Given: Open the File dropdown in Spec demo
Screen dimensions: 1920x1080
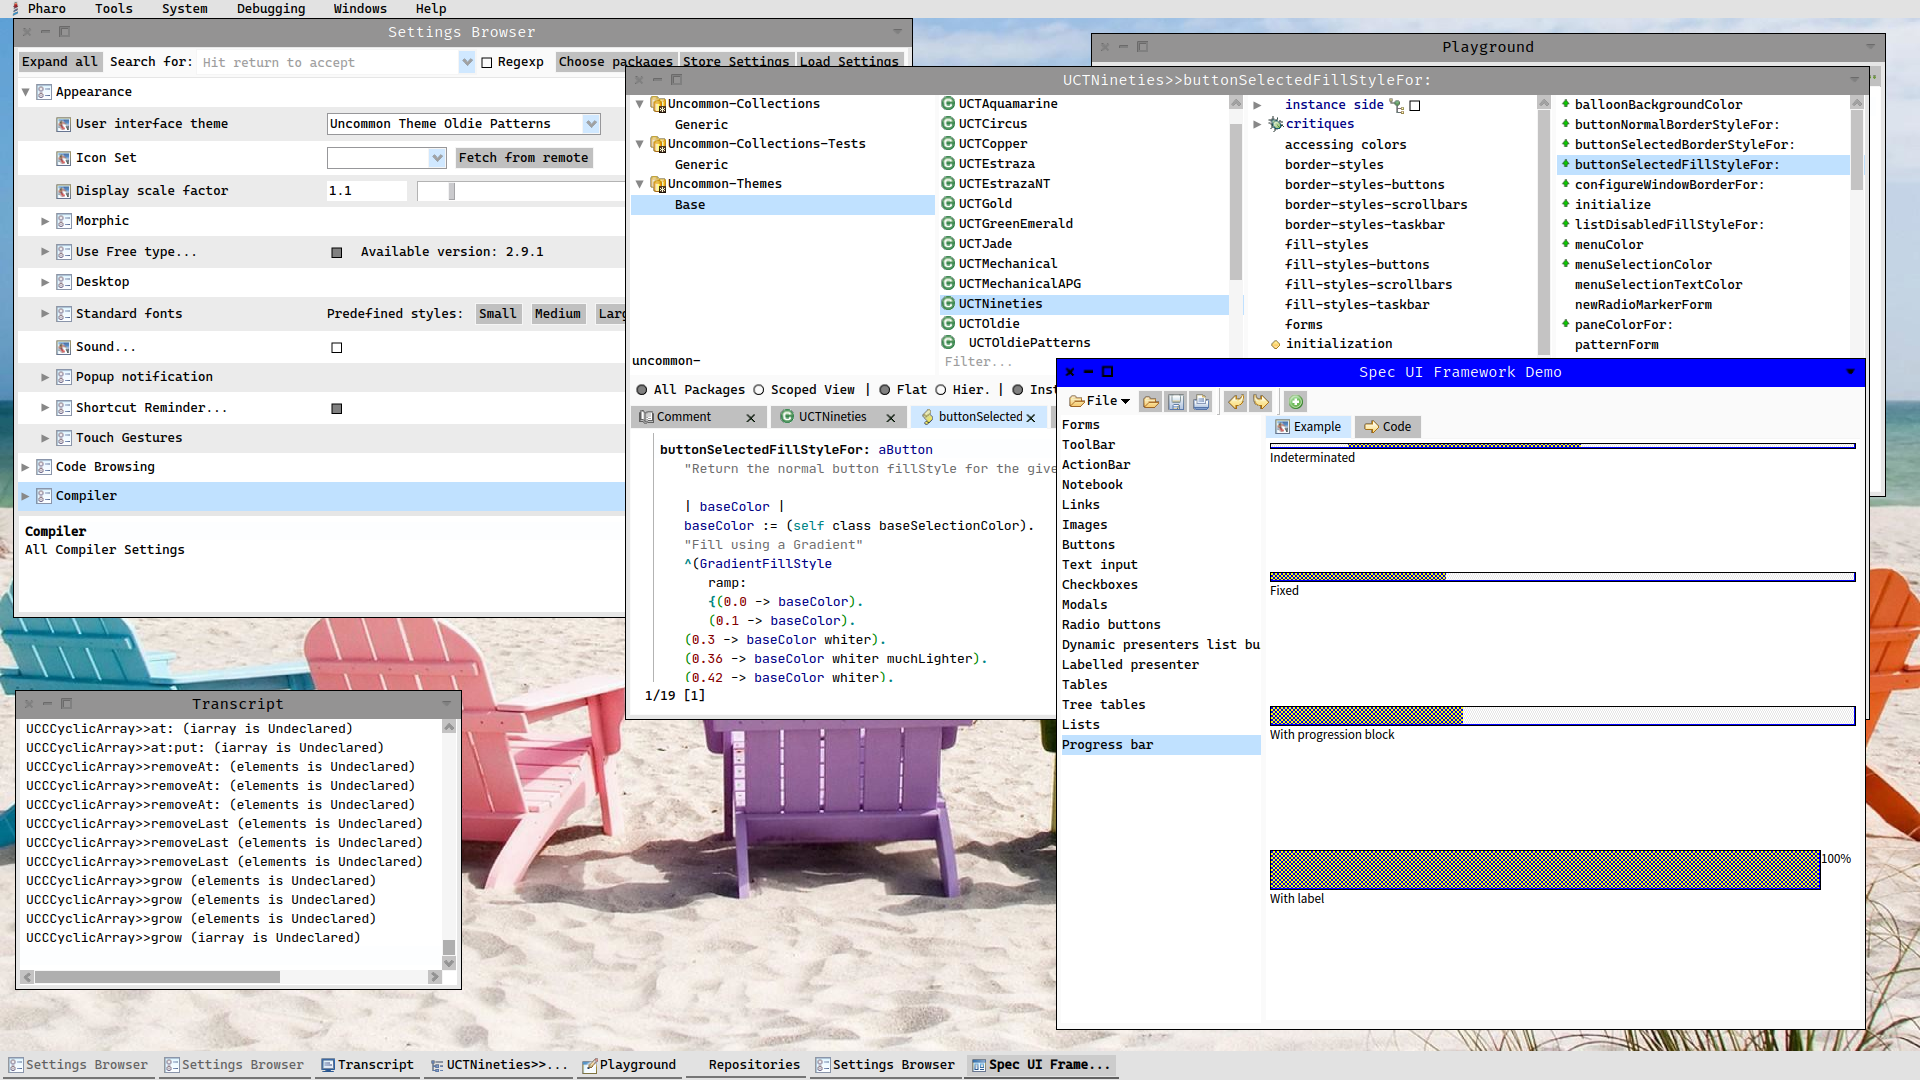Looking at the screenshot, I should point(1099,401).
